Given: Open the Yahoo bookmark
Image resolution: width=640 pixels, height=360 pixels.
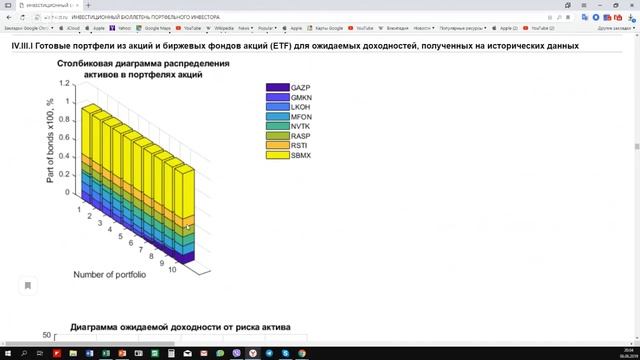Looking at the screenshot, I should pyautogui.click(x=120, y=28).
